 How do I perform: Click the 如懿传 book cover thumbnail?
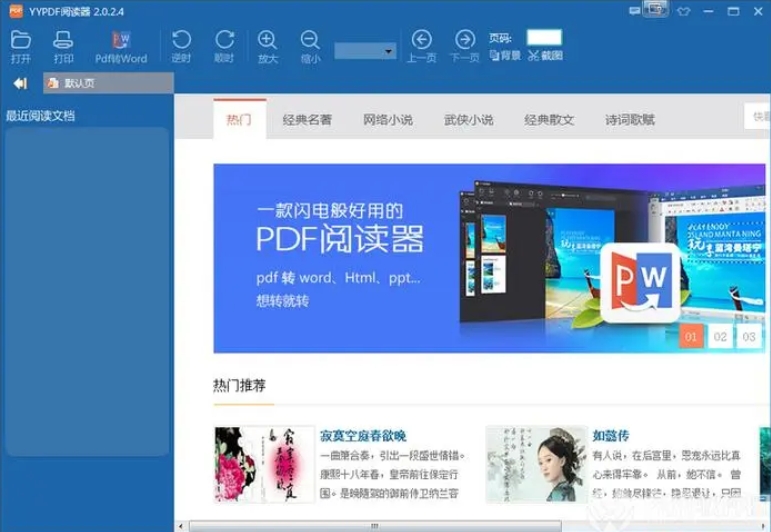click(536, 464)
